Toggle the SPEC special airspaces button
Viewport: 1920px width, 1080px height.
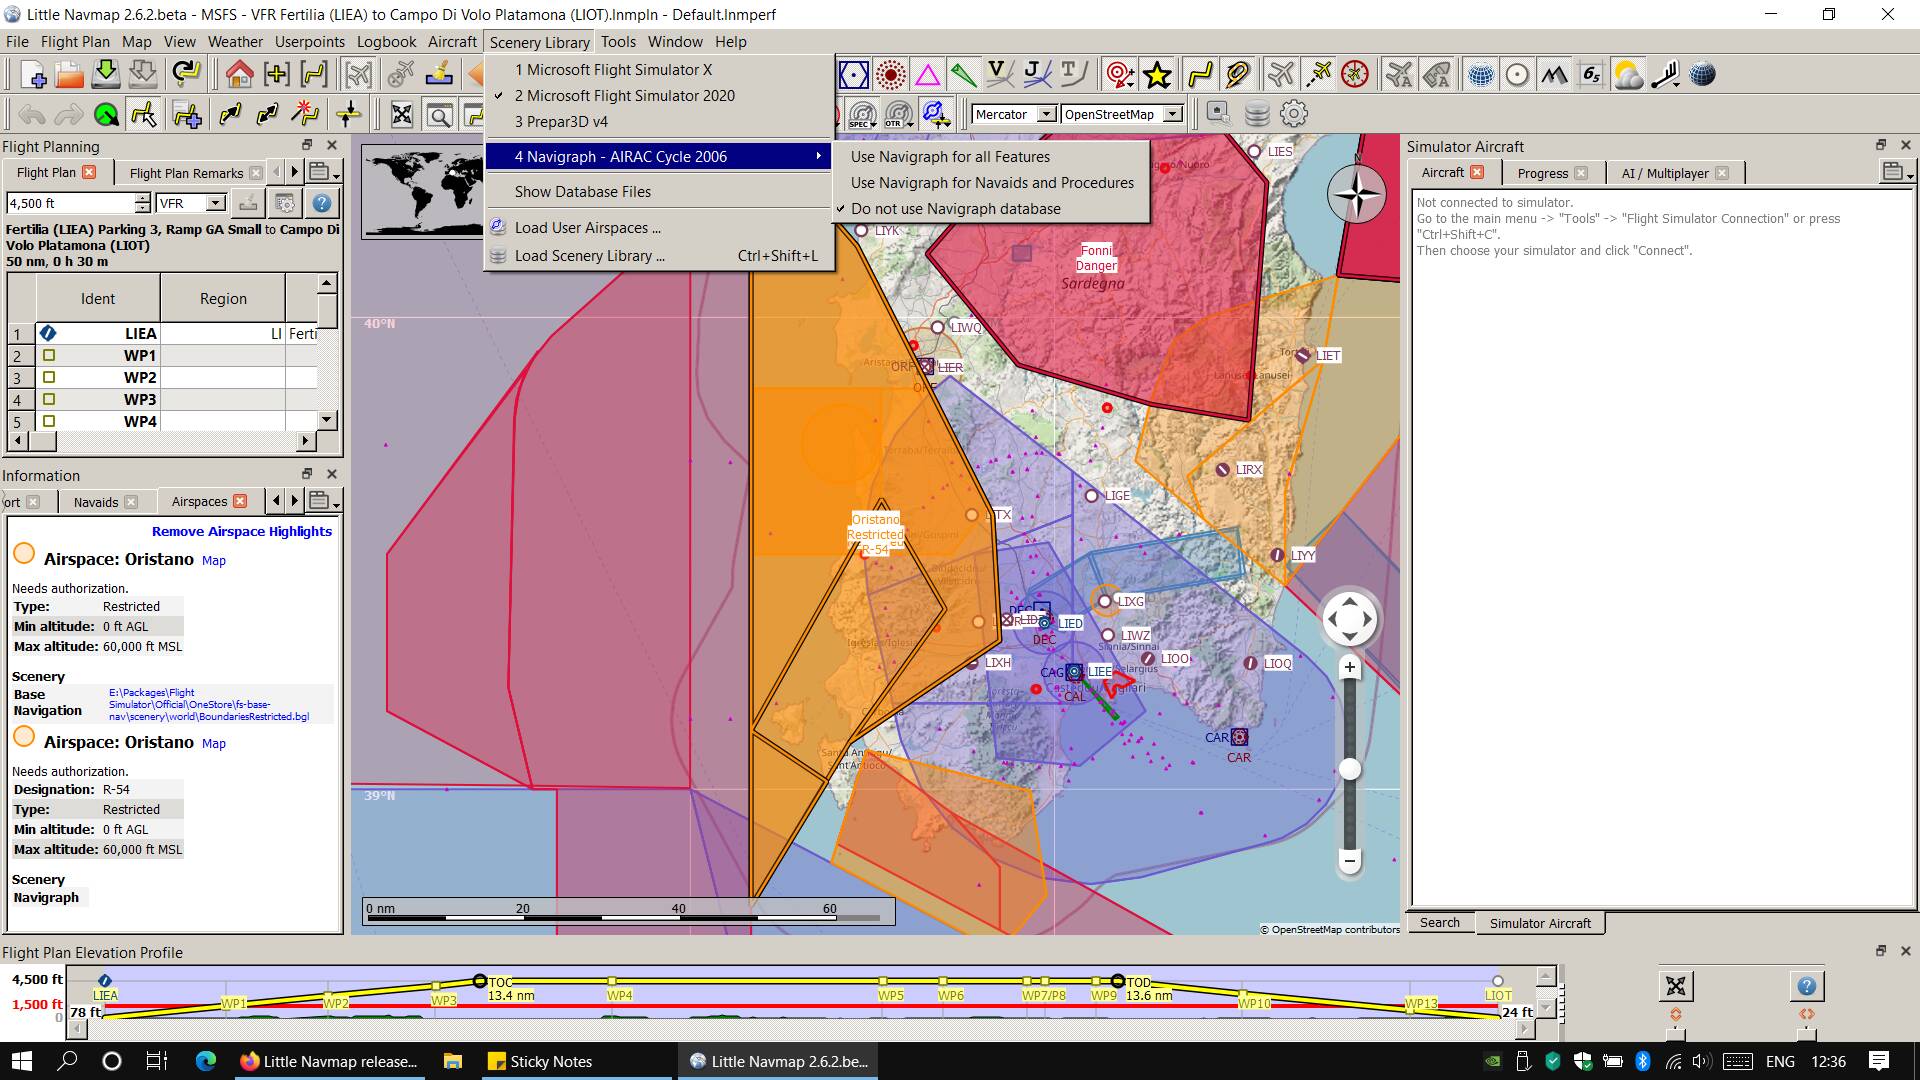click(861, 114)
